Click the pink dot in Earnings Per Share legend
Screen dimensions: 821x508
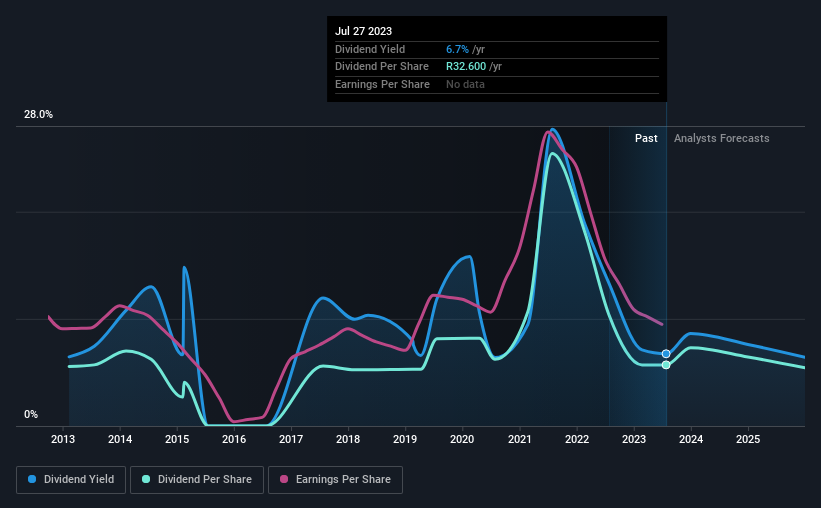284,479
